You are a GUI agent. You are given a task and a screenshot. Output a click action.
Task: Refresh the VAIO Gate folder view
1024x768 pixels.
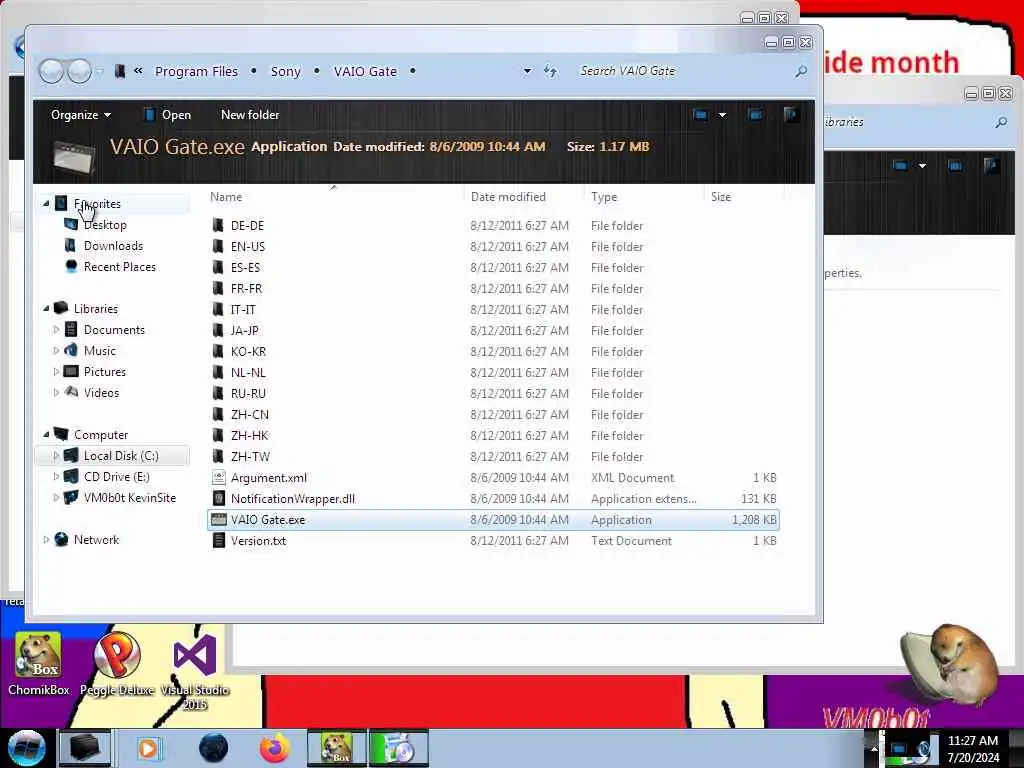point(551,71)
